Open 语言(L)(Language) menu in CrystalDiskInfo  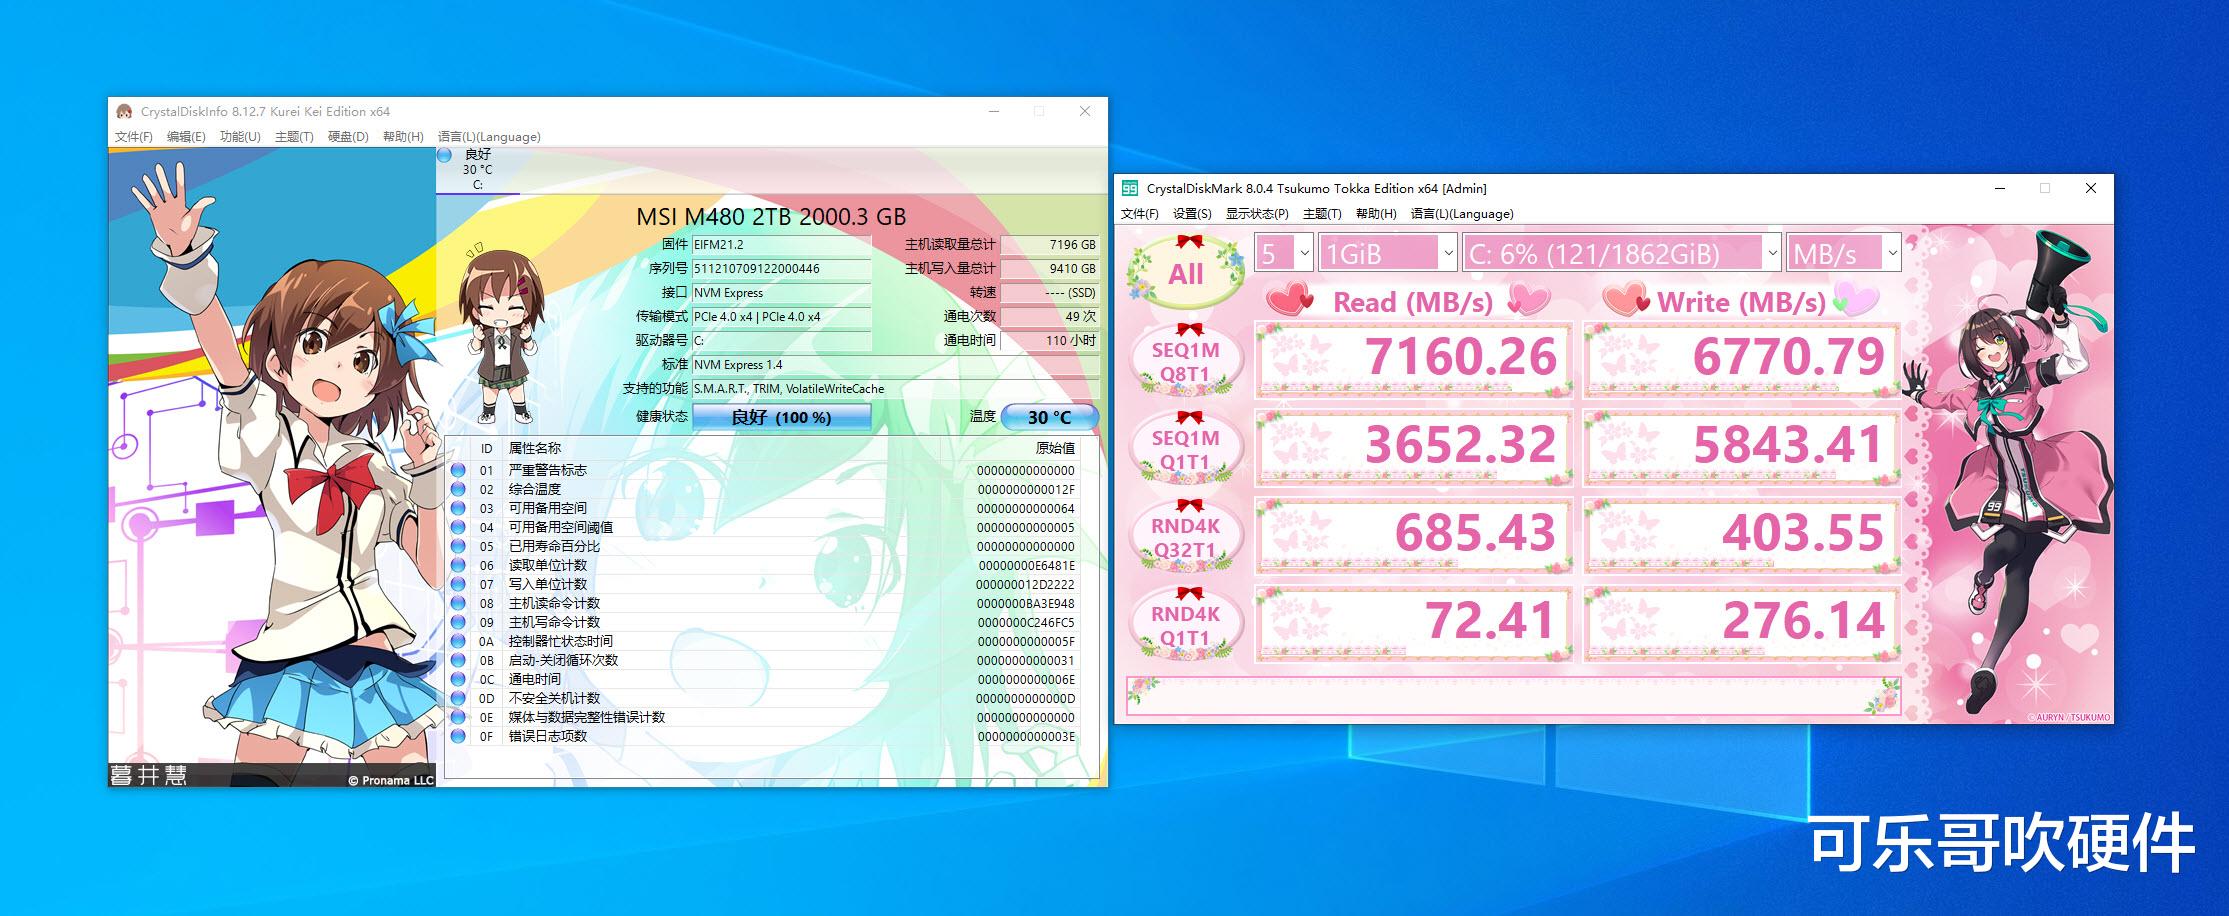pyautogui.click(x=489, y=137)
